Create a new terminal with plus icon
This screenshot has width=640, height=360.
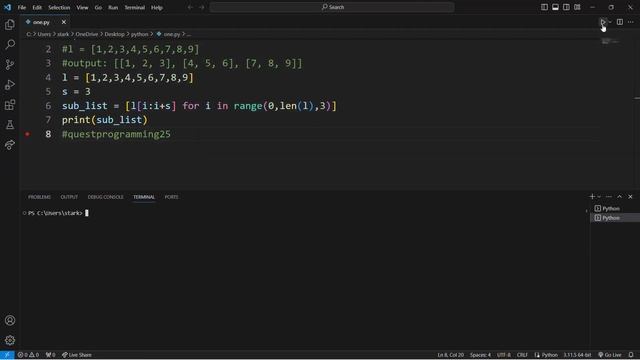click(592, 197)
